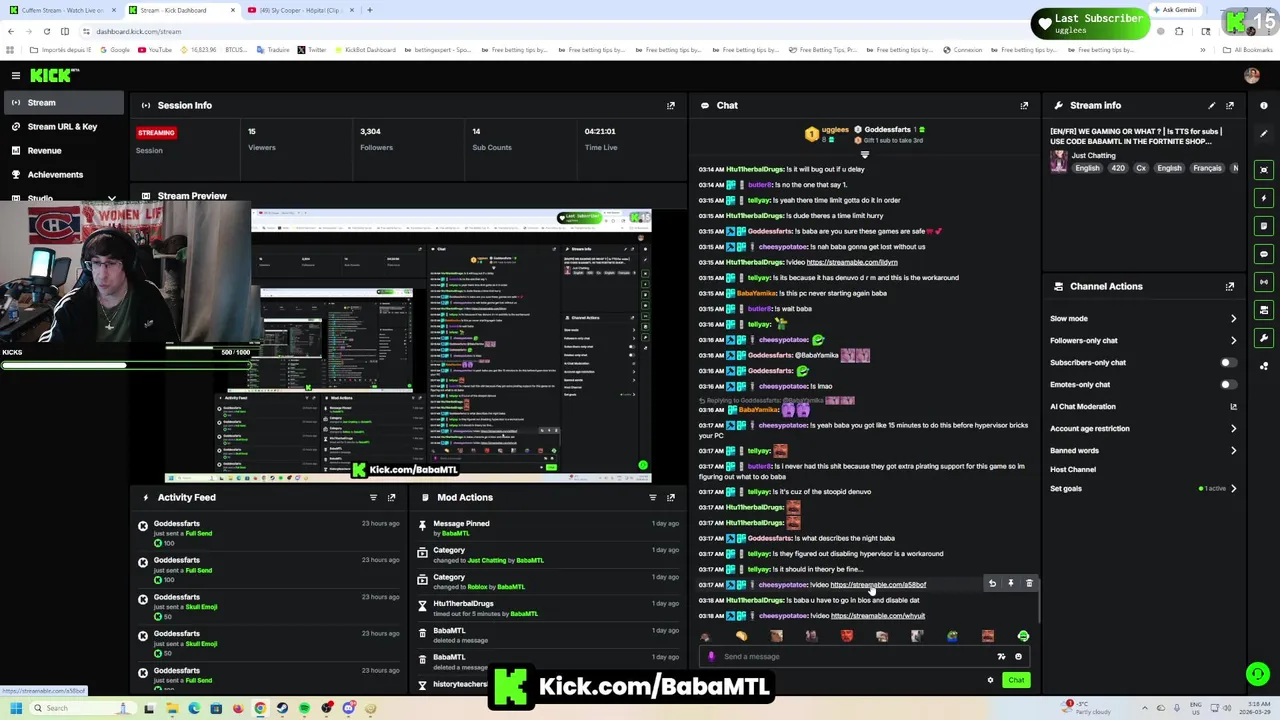This screenshot has height=720, width=1280.
Task: Open Mod Actions filter icon
Action: (653, 497)
